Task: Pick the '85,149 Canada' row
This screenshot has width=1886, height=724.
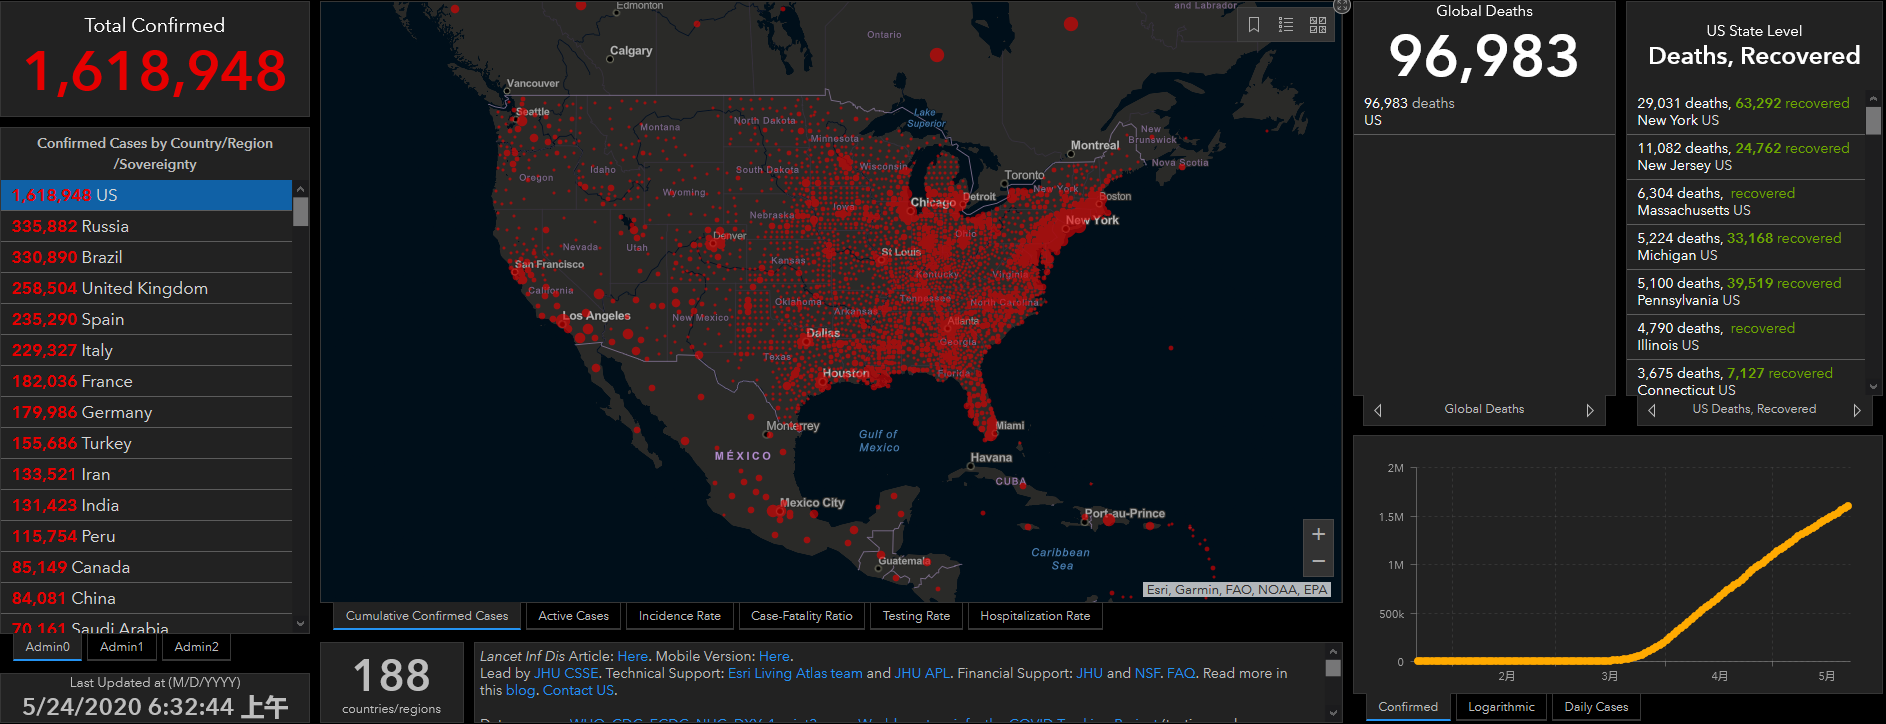Action: coord(147,567)
